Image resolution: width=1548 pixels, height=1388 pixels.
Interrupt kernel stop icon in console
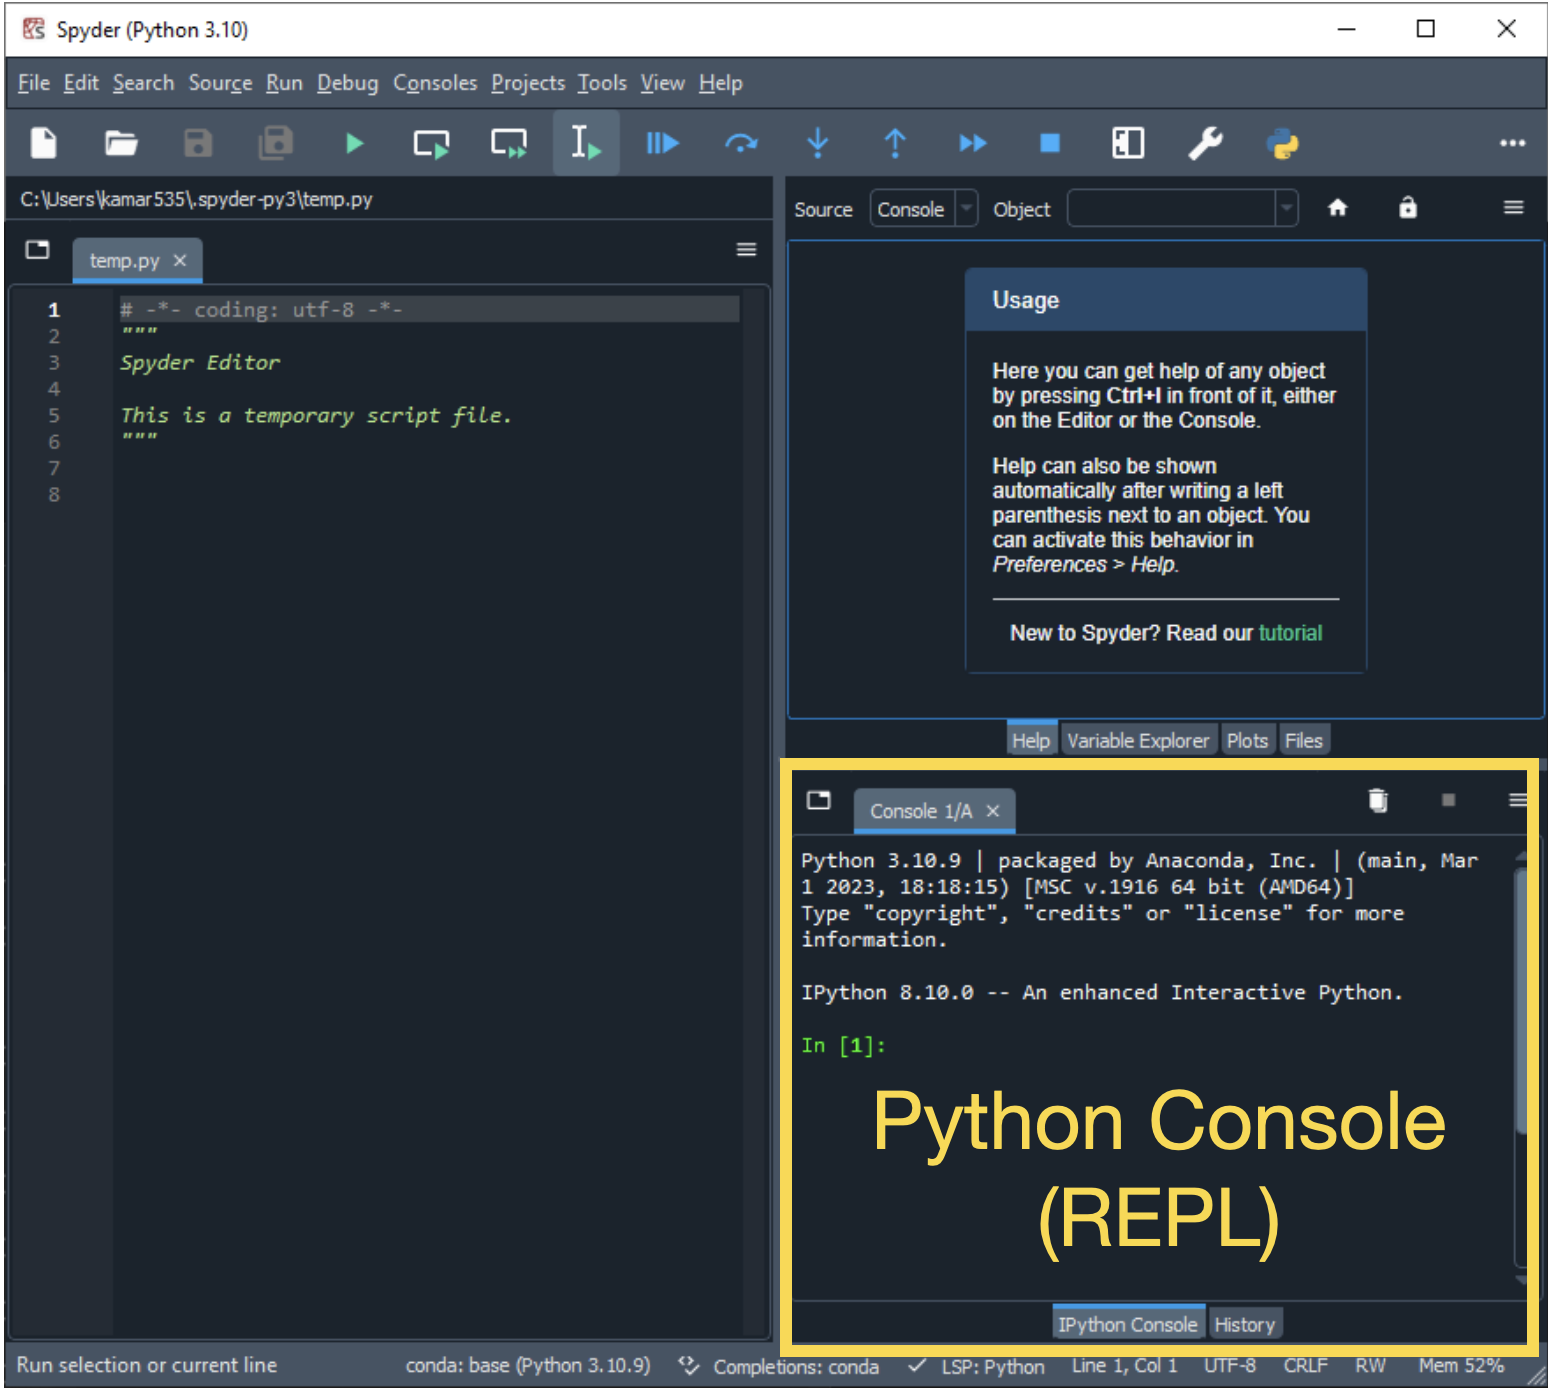[x=1448, y=800]
